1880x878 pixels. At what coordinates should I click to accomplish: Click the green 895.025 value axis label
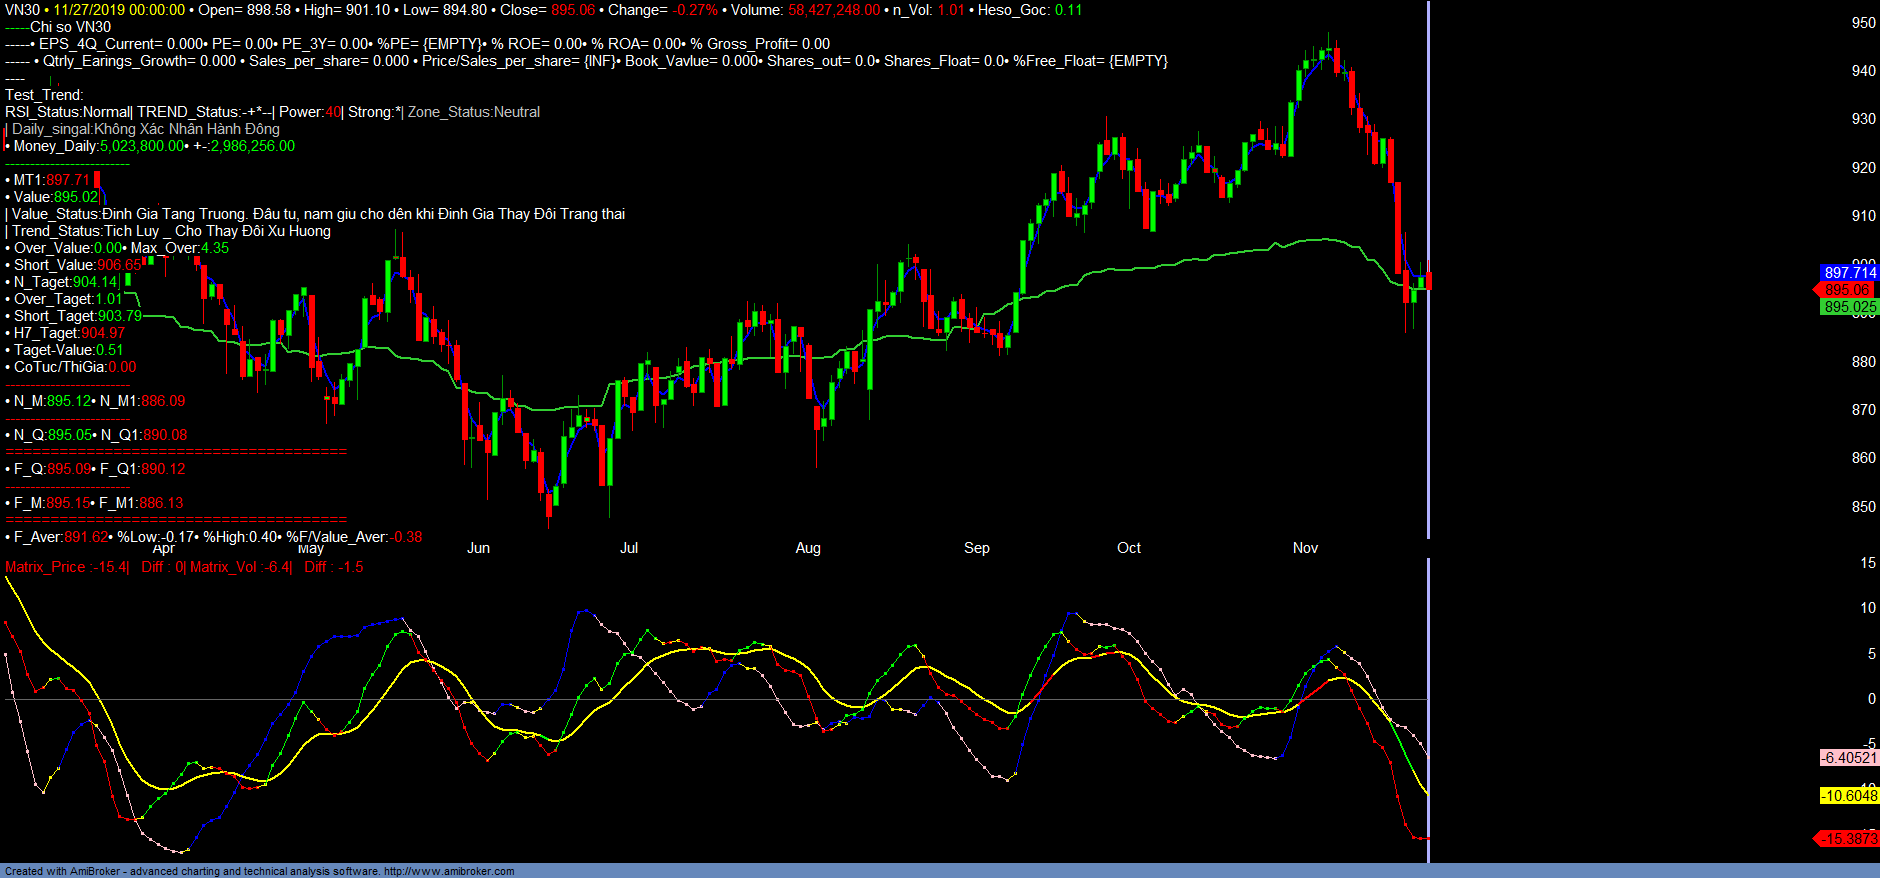coord(1849,307)
